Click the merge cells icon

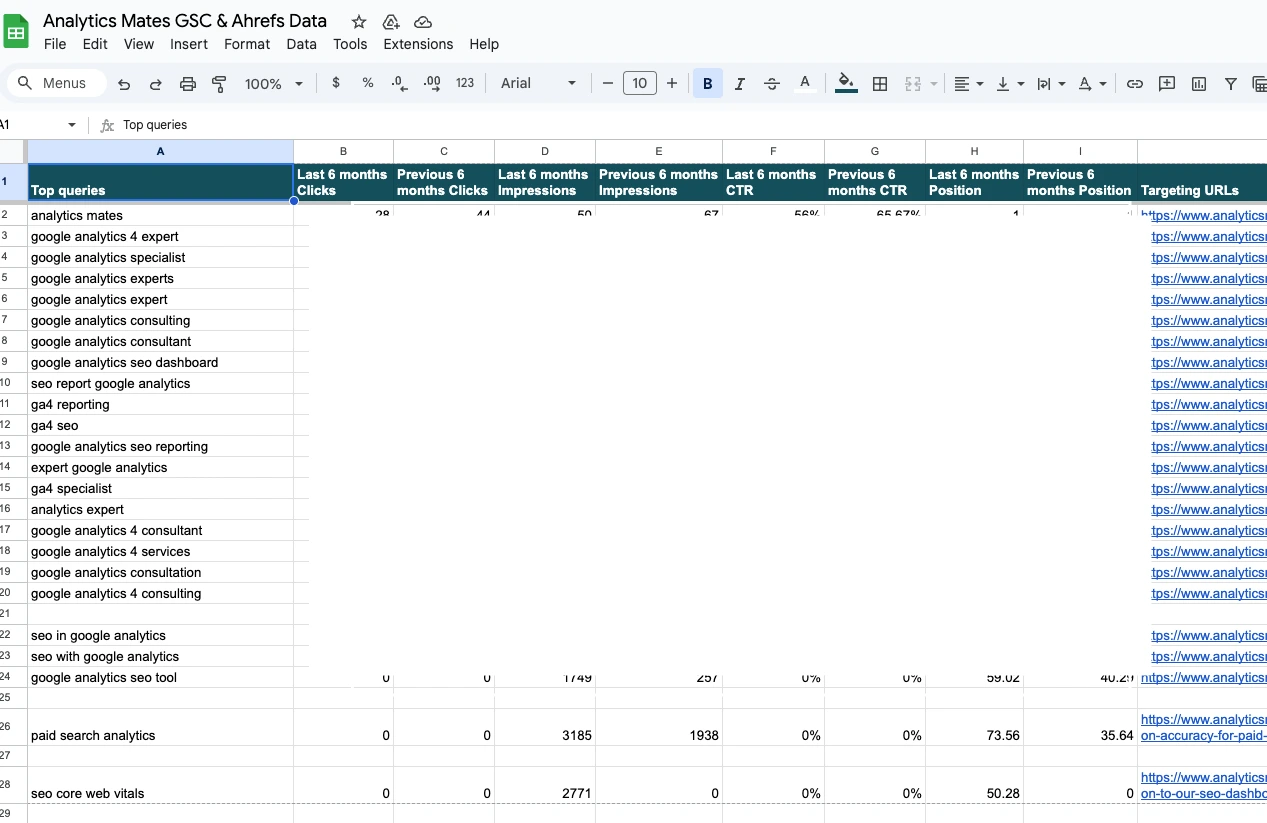912,84
